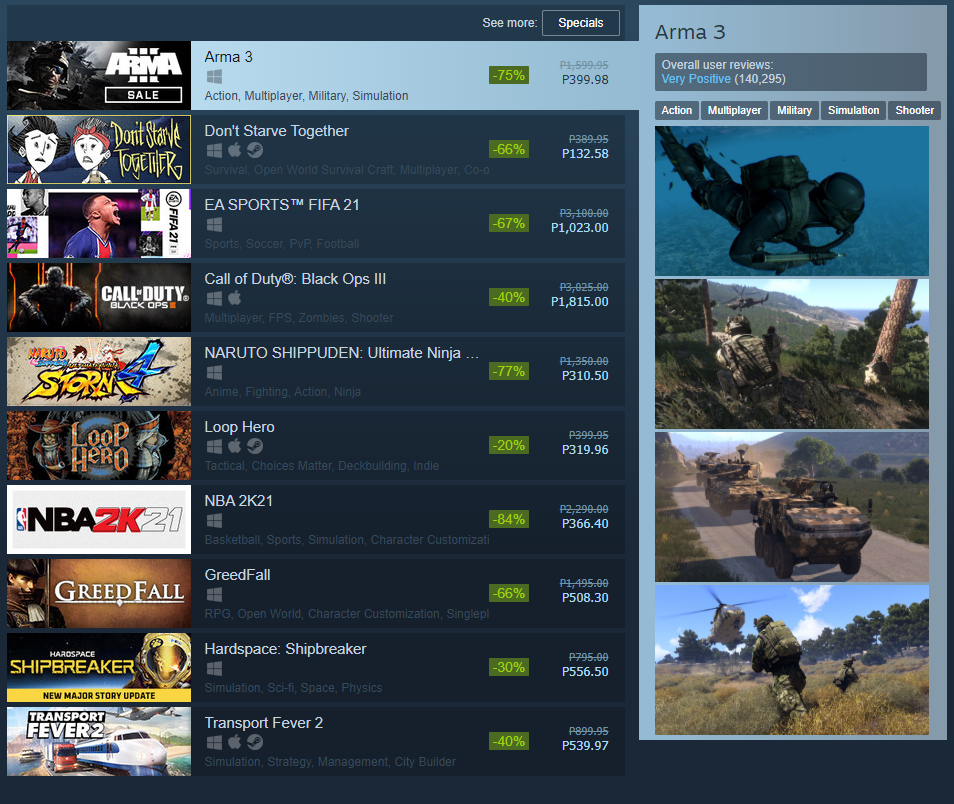Click the Arma 3 SALE capsule image
954x804 pixels.
(x=99, y=75)
